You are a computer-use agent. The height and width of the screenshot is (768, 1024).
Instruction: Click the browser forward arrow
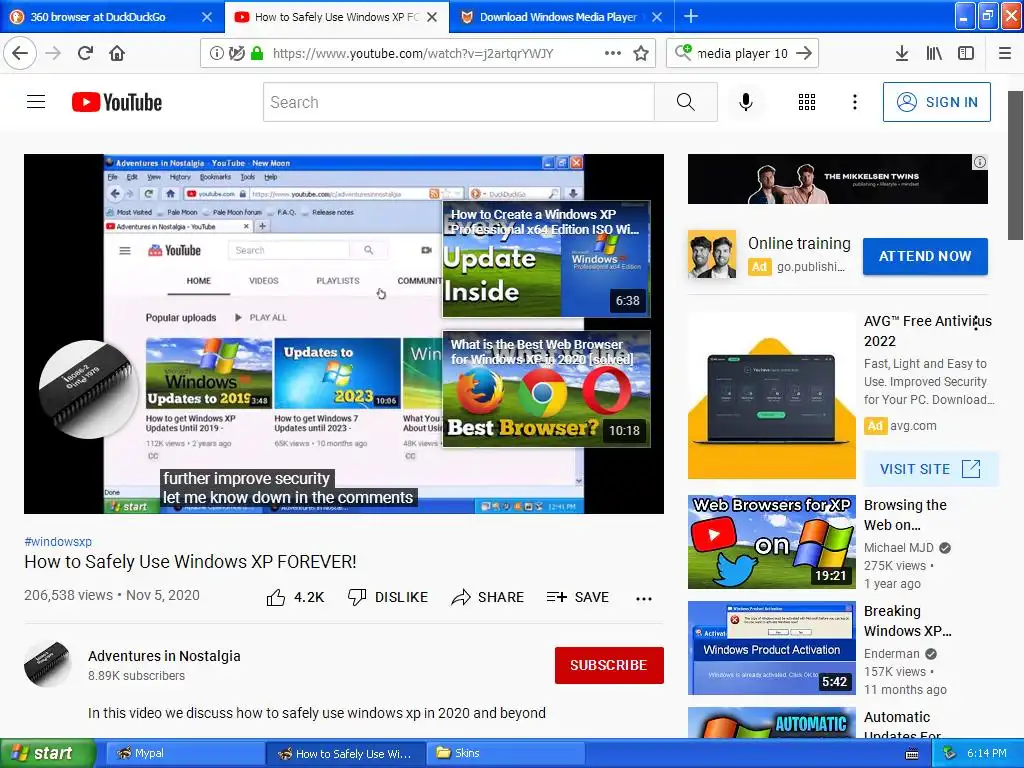54,53
